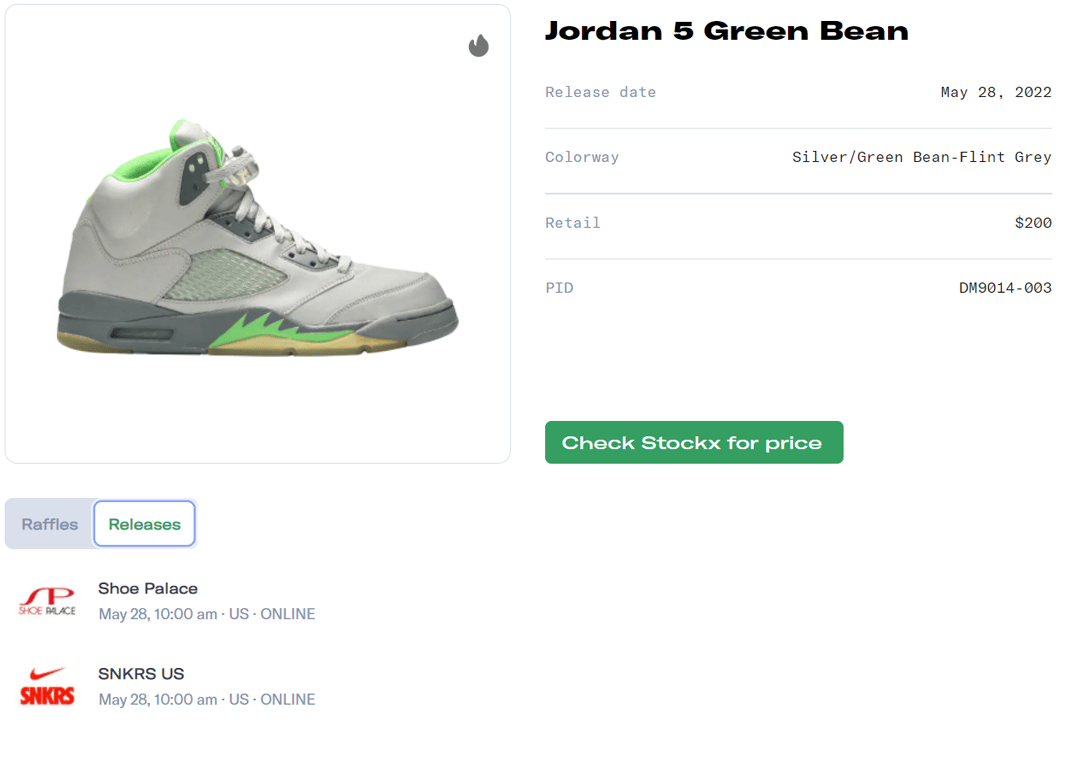This screenshot has height=760, width=1080.
Task: Click the Colorway label
Action: [x=582, y=157]
